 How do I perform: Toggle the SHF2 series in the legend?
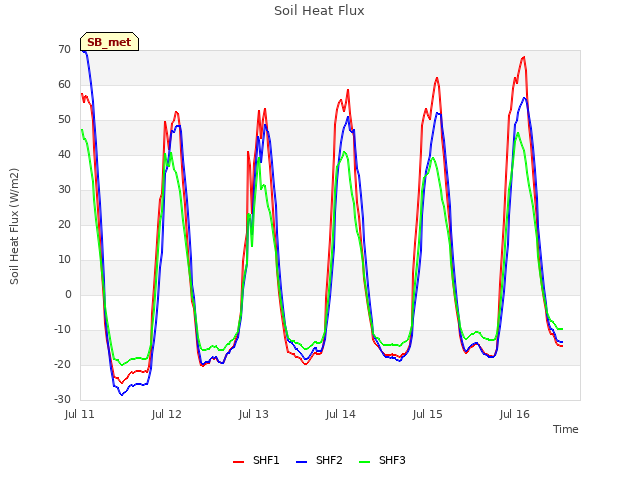coord(319,460)
